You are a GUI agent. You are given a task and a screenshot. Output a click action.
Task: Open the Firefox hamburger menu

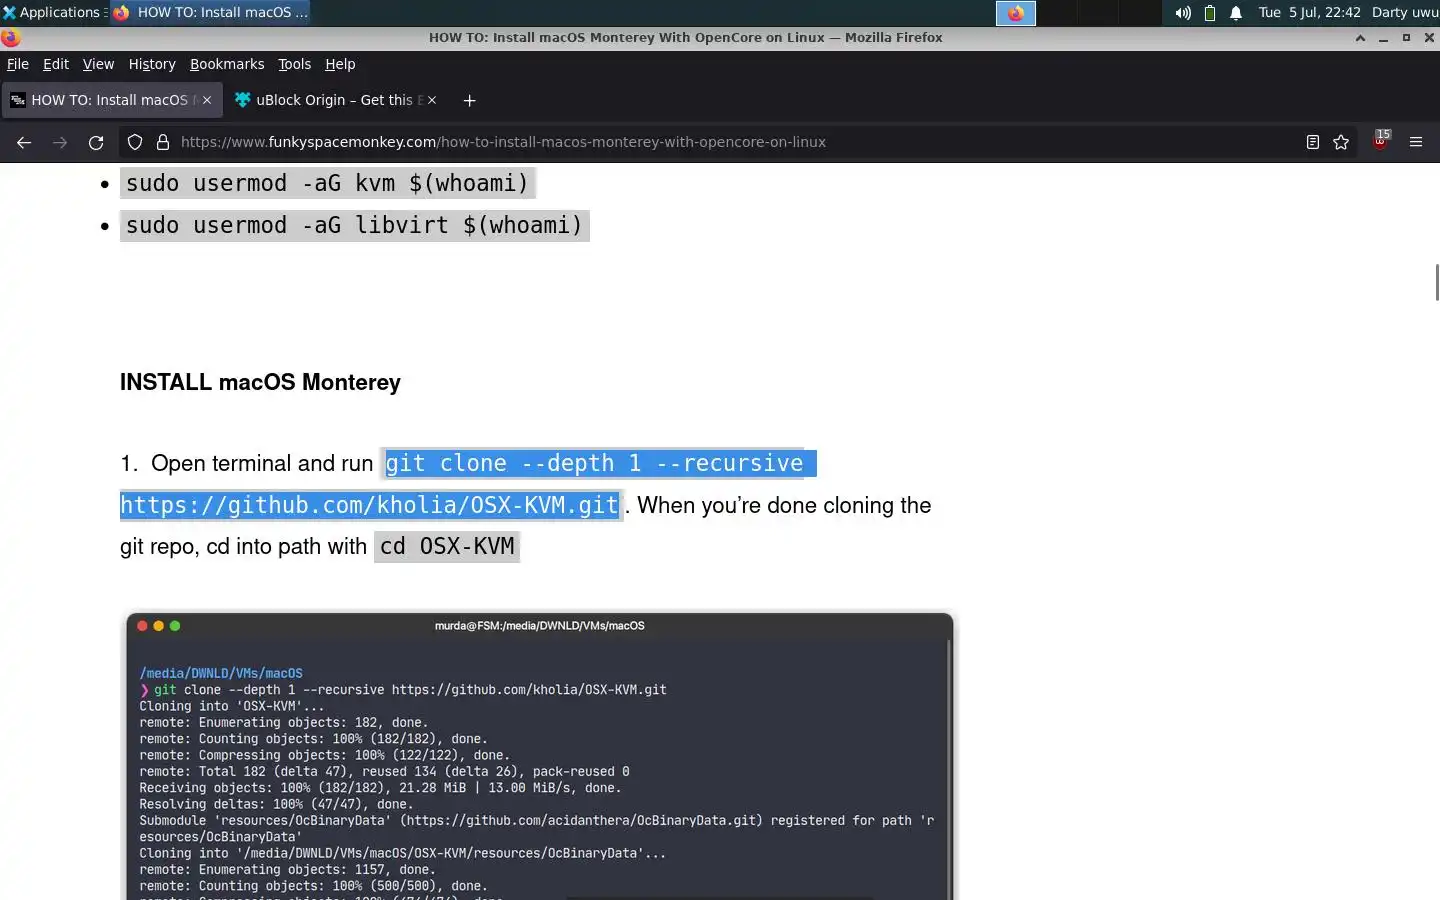point(1416,142)
